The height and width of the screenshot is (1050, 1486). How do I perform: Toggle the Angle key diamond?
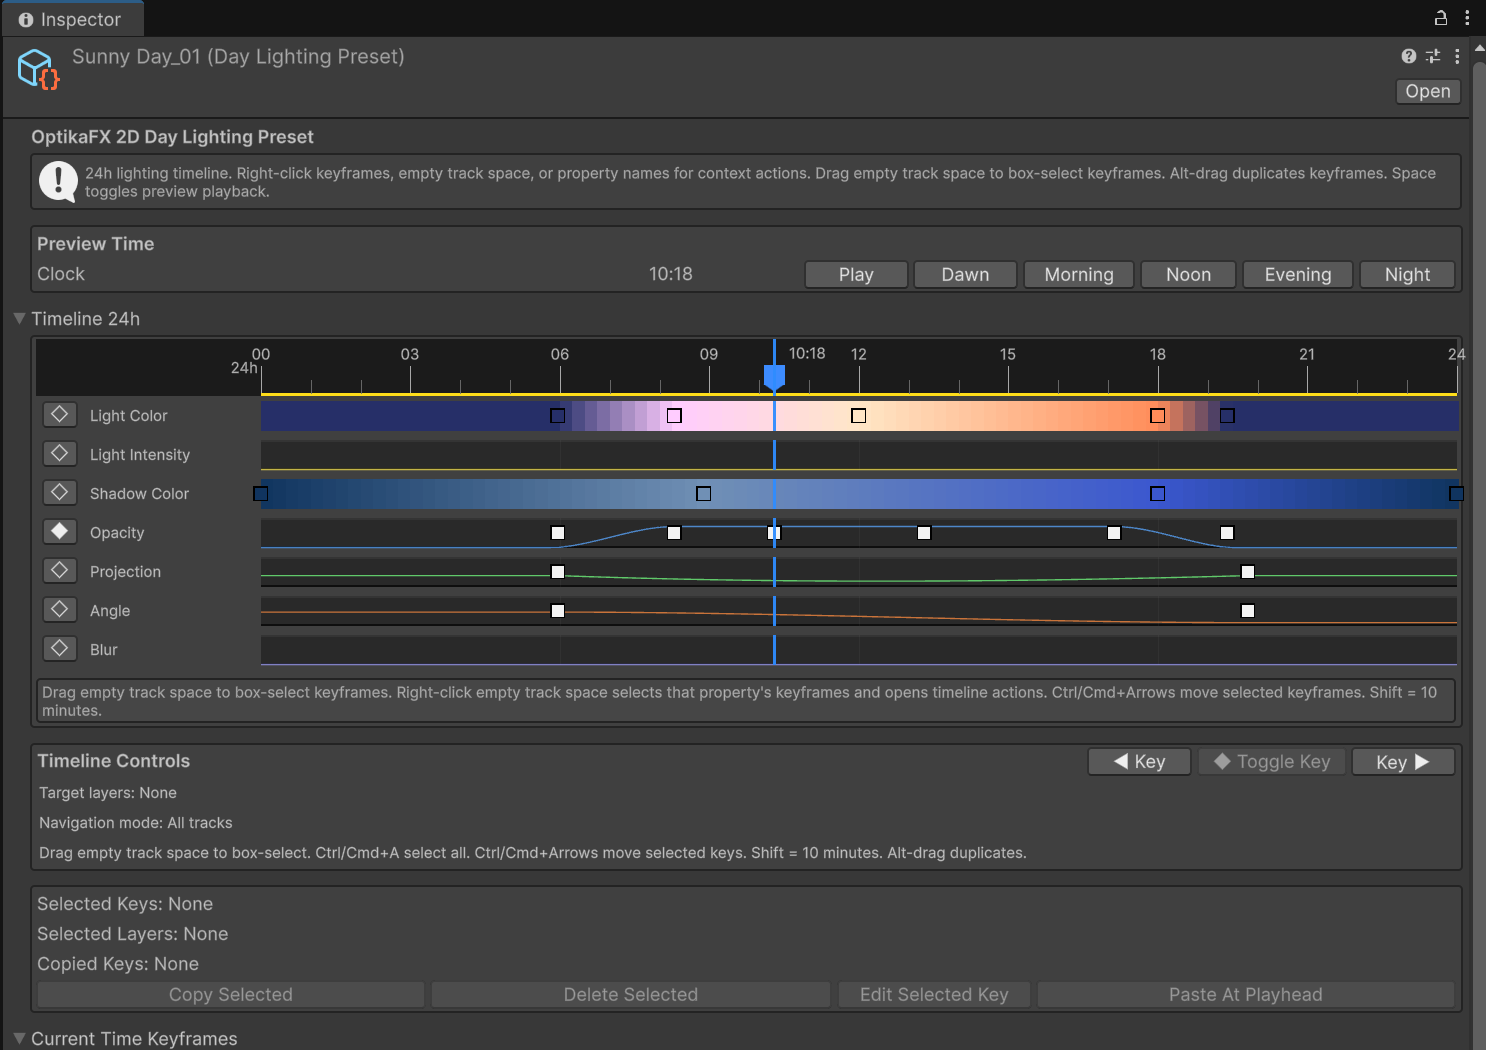coord(60,609)
